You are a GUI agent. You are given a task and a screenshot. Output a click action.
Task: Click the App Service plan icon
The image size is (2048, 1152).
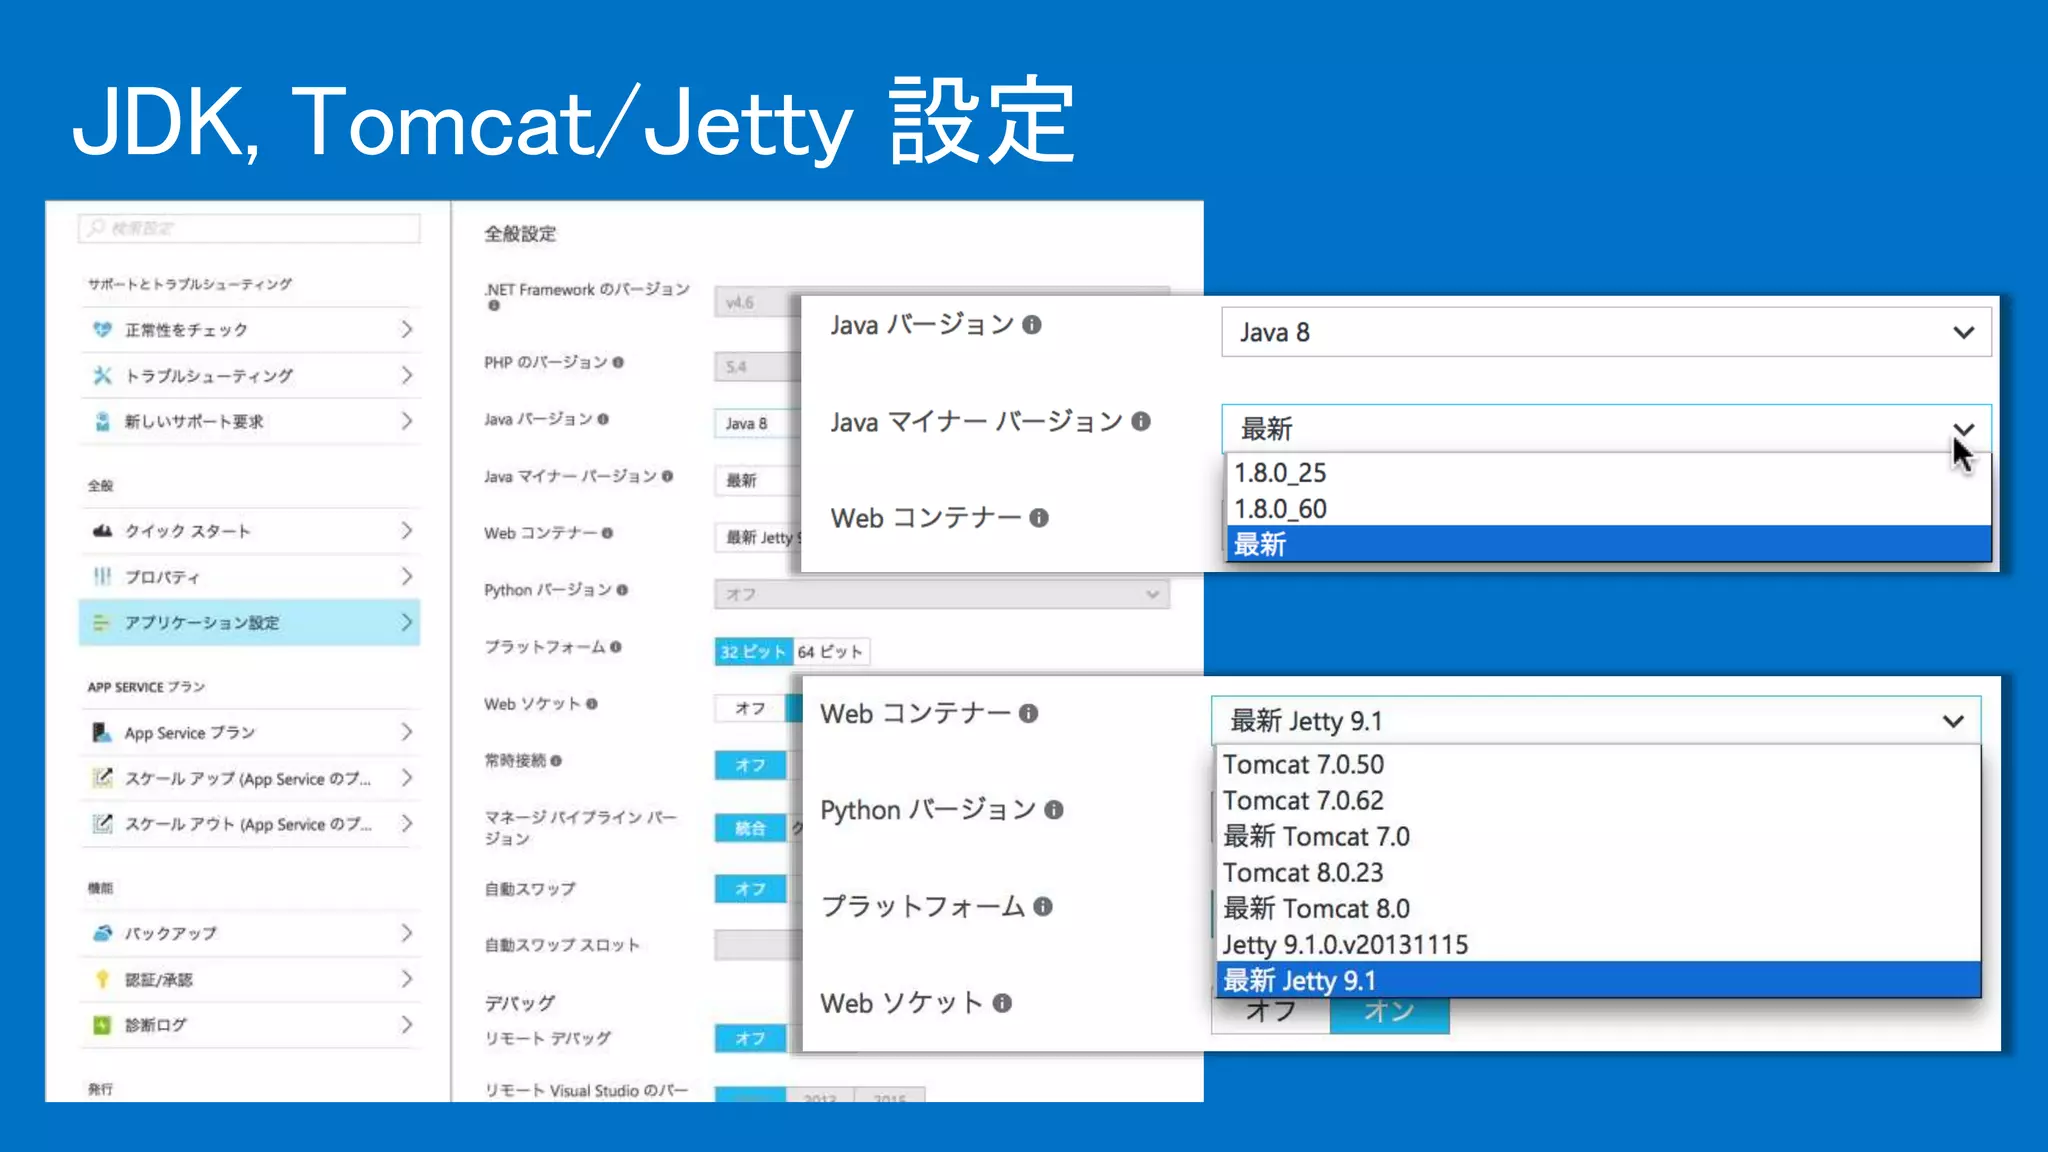(x=102, y=732)
